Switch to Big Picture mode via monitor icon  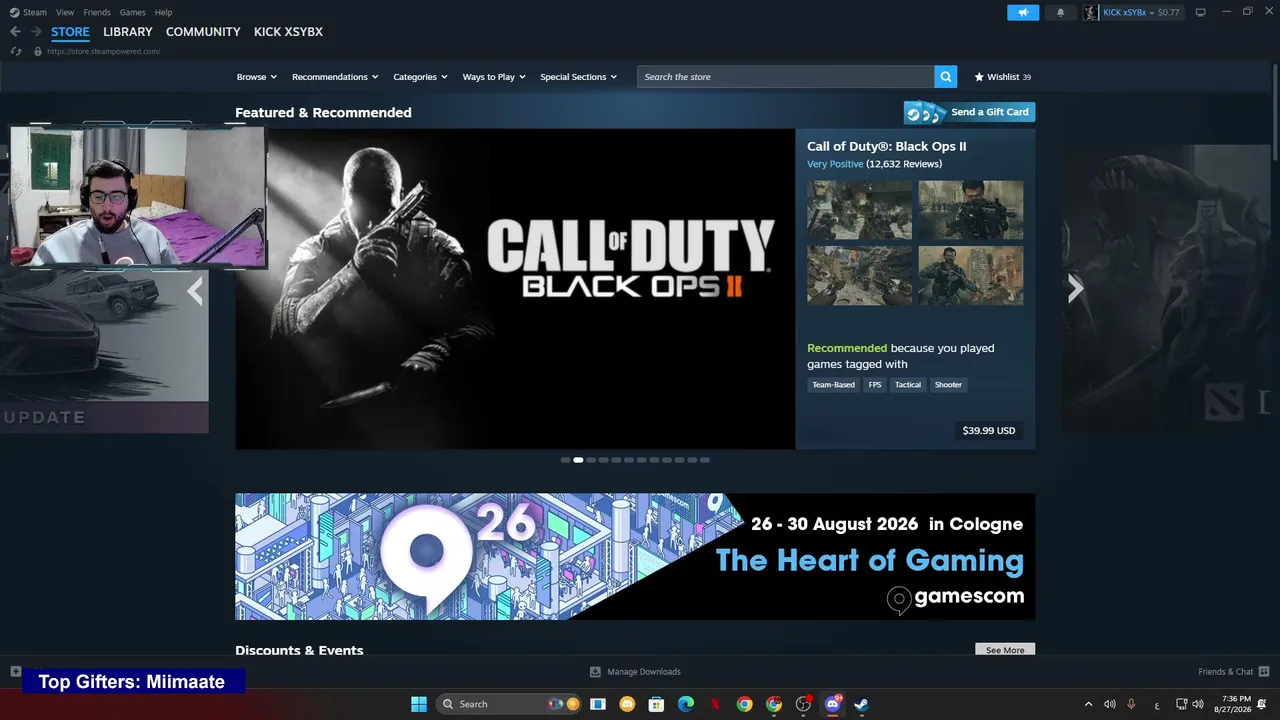(x=1201, y=12)
